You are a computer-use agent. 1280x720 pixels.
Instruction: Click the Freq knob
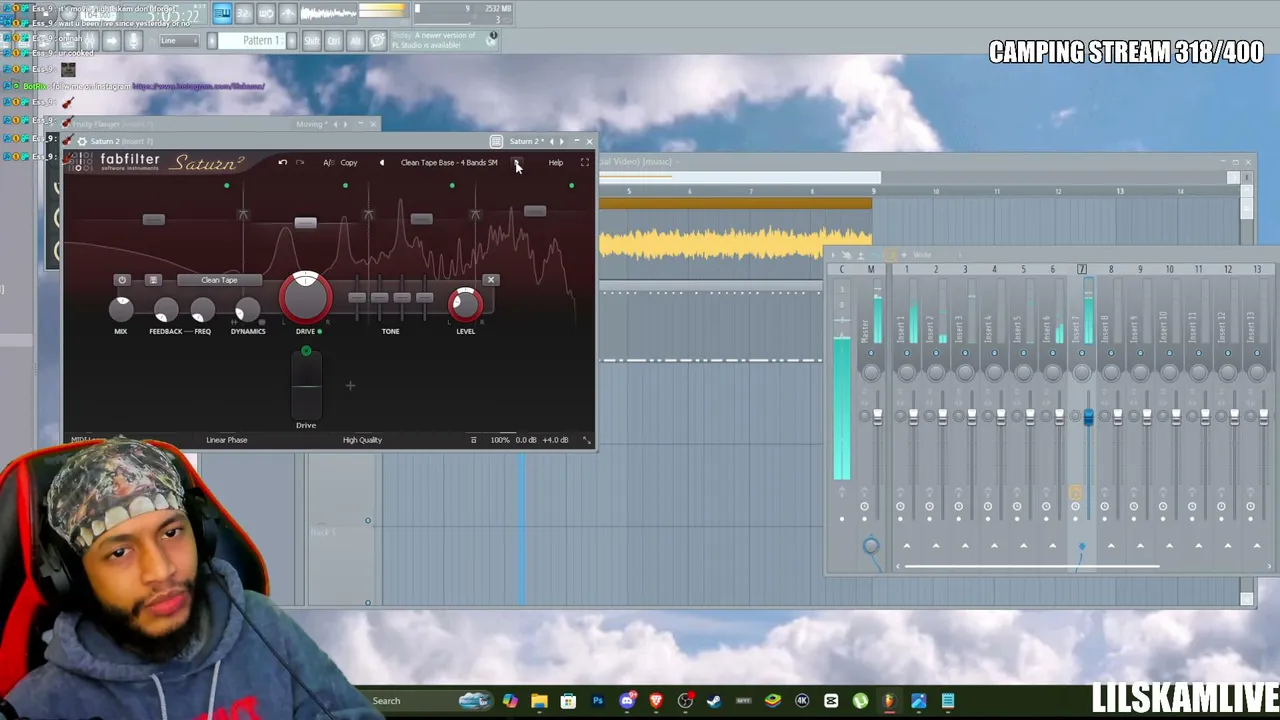[x=202, y=311]
